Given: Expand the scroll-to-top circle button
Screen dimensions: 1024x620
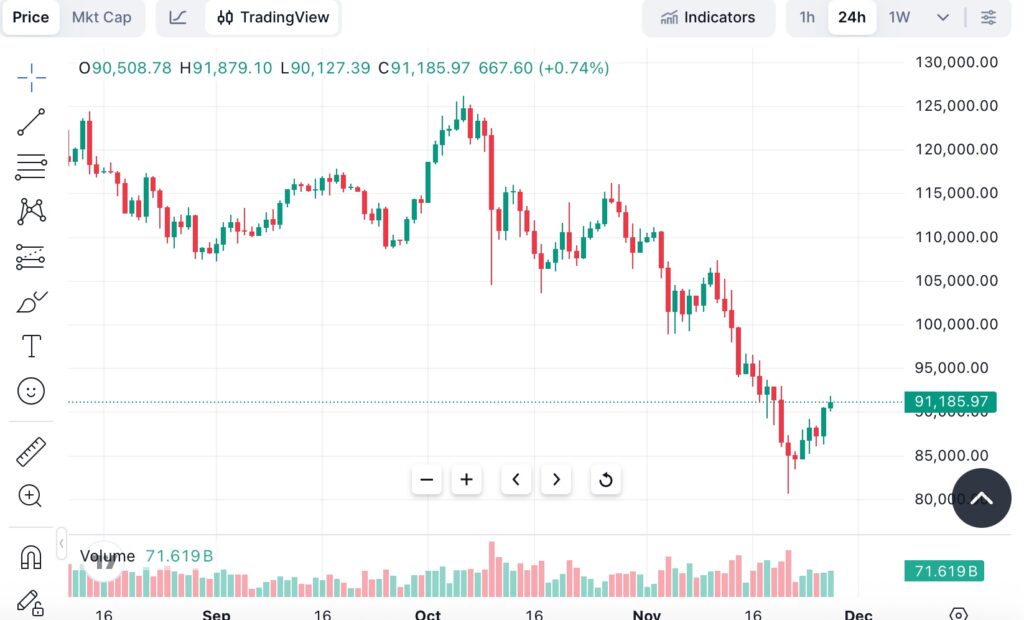Looking at the screenshot, I should coord(981,497).
